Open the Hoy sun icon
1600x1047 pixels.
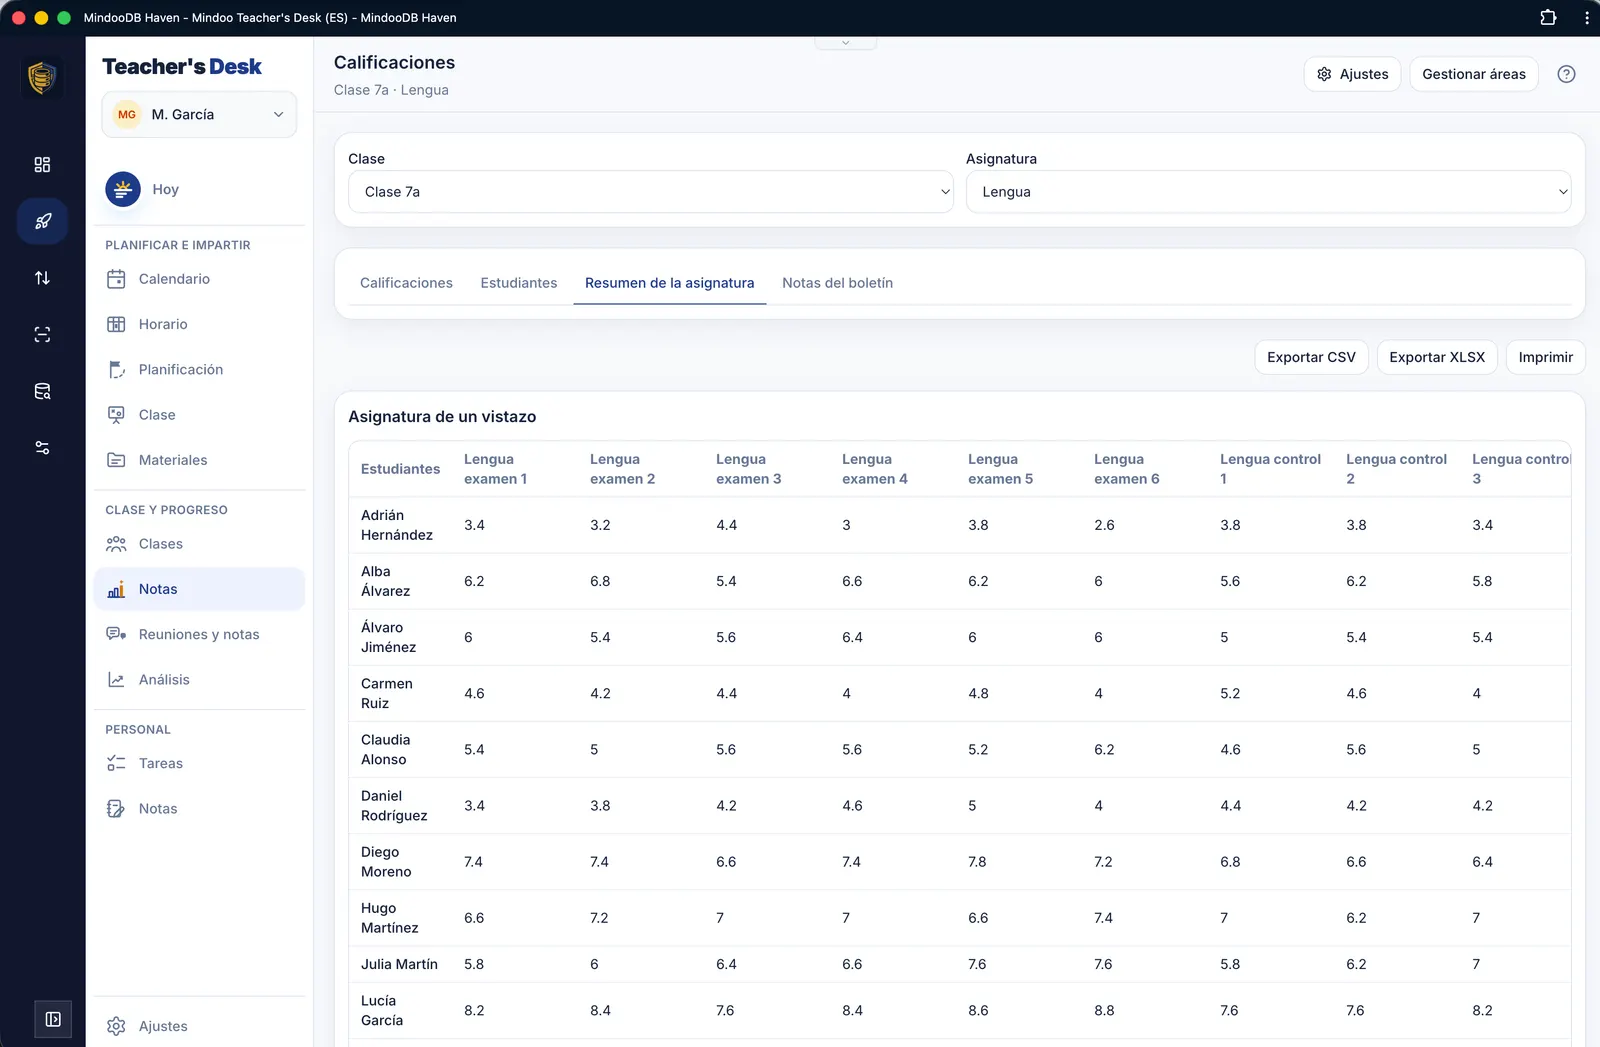[123, 189]
